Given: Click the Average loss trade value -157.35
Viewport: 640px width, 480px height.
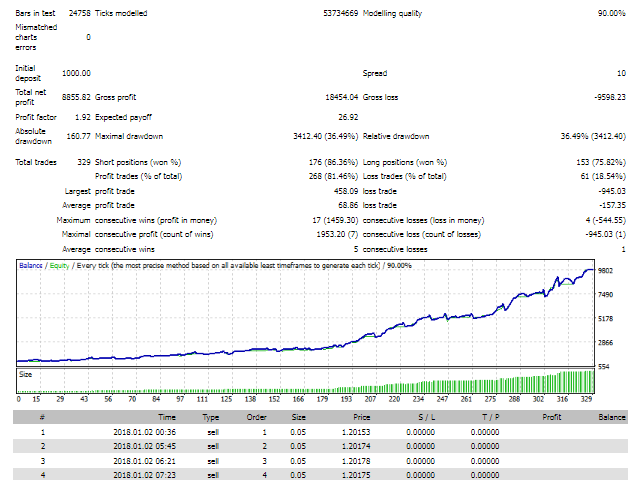Looking at the screenshot, I should coord(612,205).
